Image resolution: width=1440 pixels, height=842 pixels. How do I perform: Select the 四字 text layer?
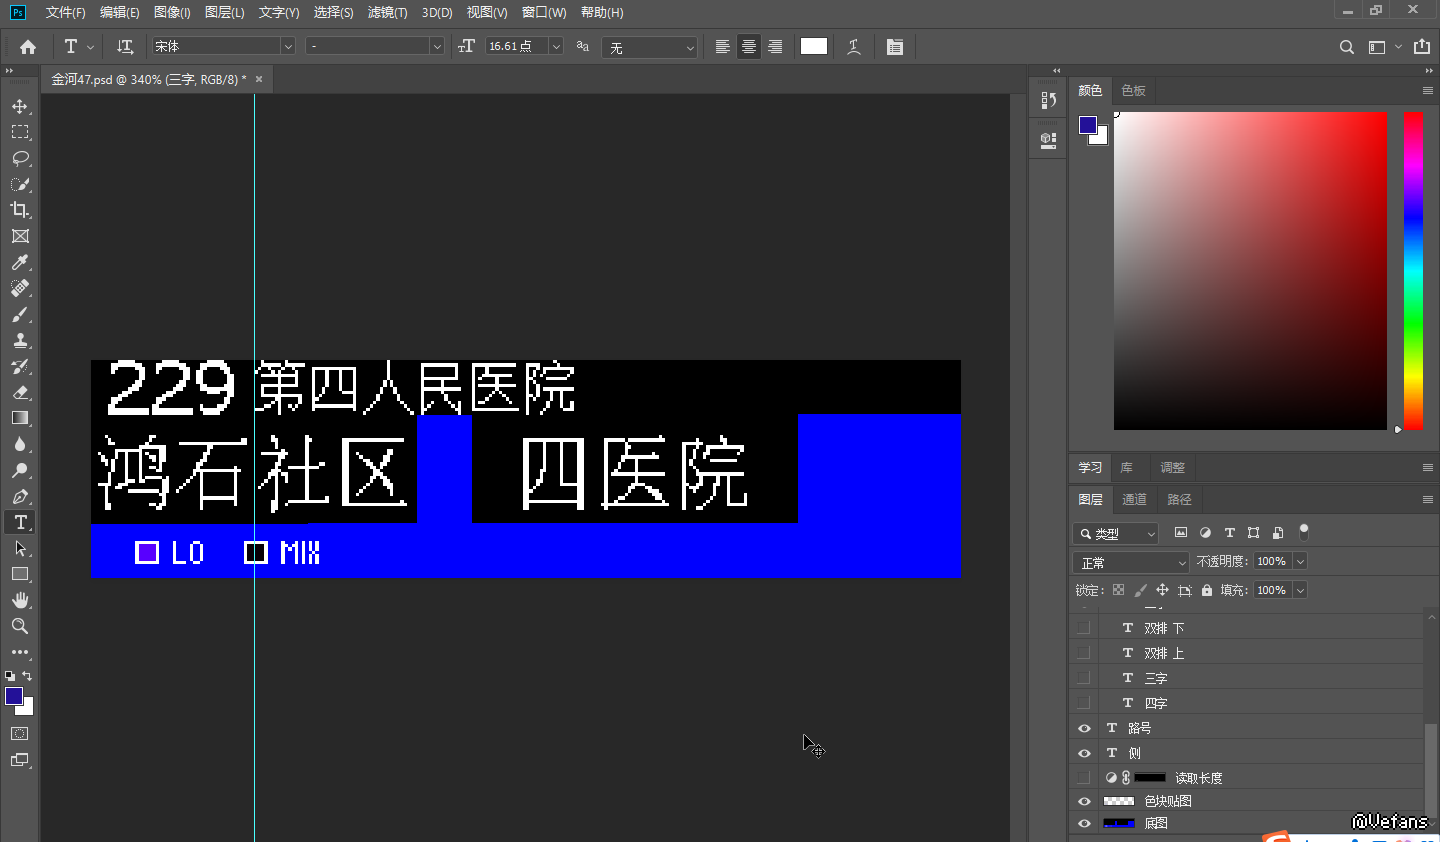click(1156, 703)
